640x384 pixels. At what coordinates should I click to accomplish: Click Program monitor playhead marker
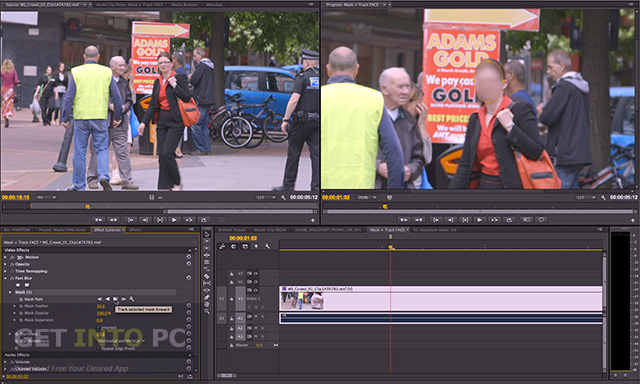[x=384, y=206]
